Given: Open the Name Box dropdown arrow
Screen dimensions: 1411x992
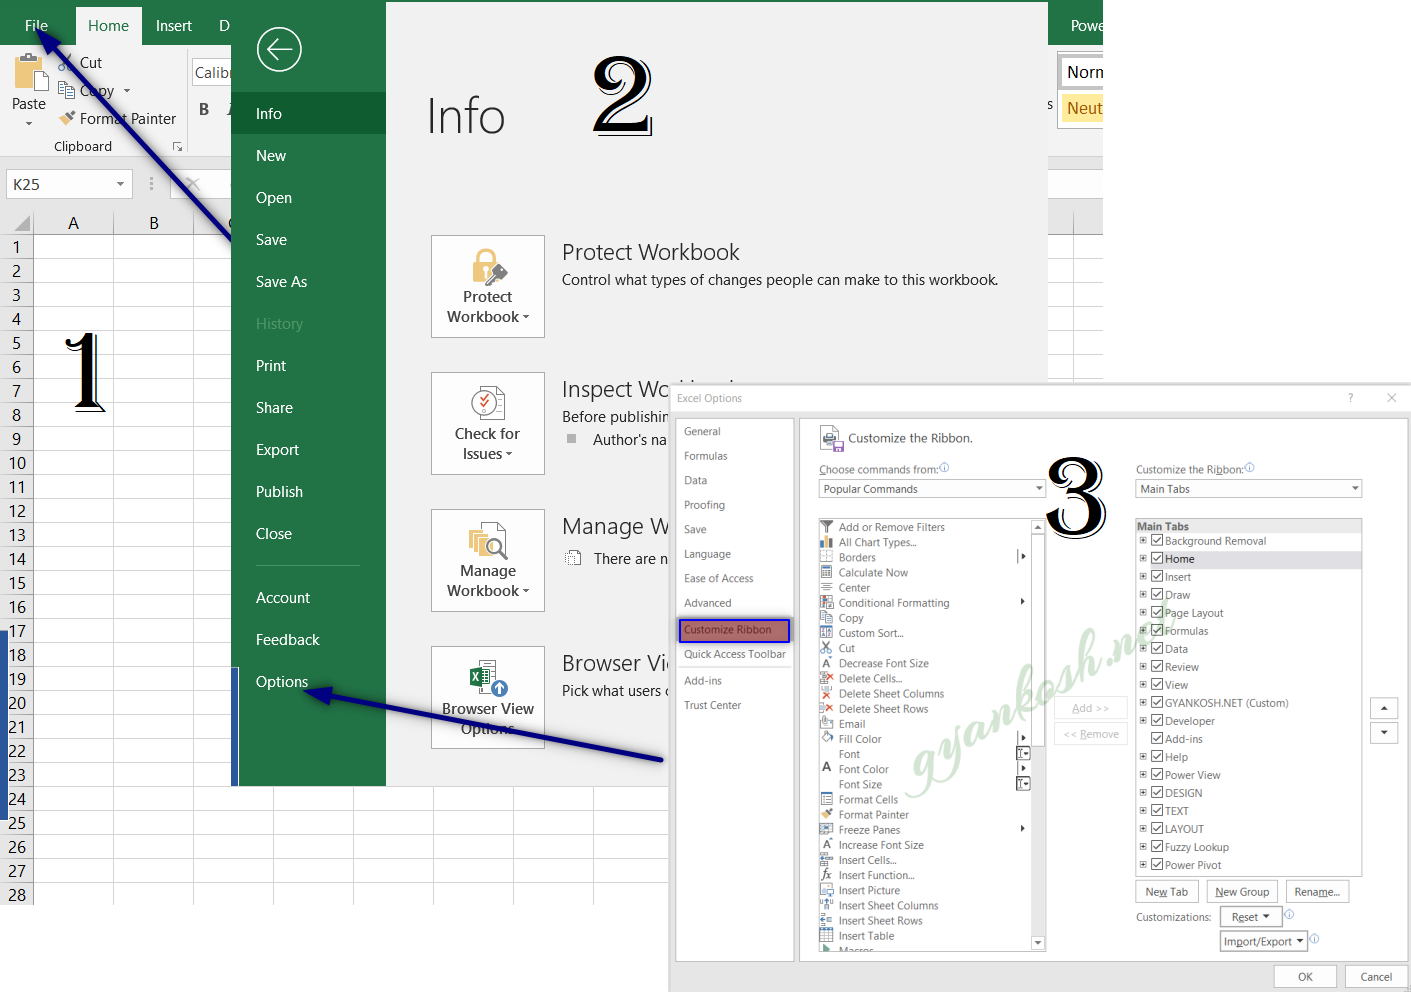Looking at the screenshot, I should pyautogui.click(x=120, y=184).
